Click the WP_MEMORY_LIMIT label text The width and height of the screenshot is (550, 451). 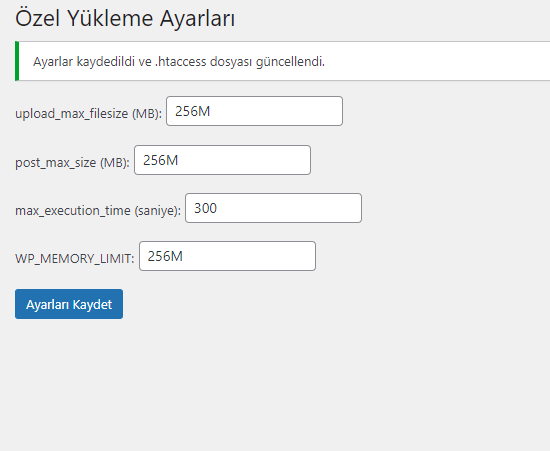(x=75, y=259)
